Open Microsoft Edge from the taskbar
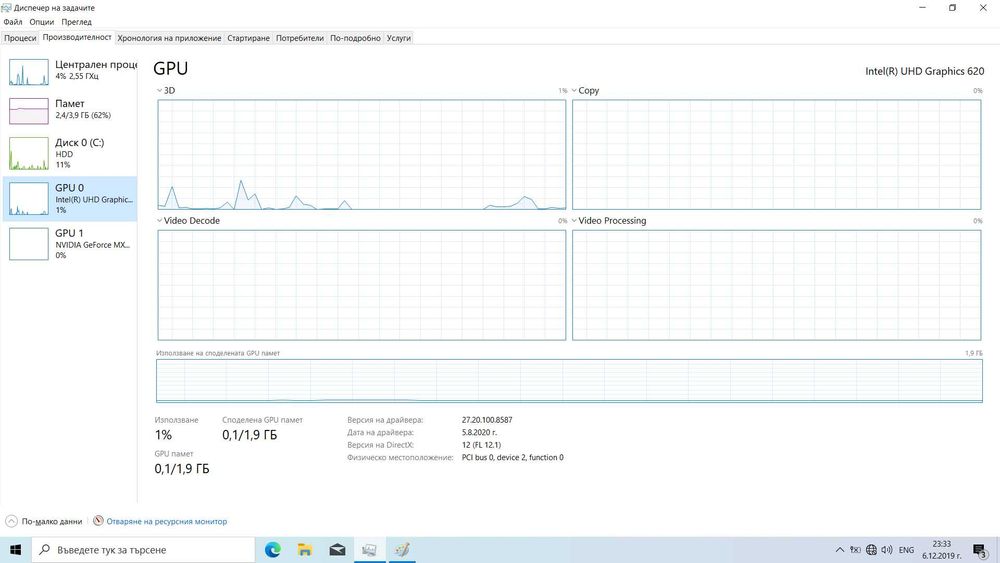 (272, 550)
